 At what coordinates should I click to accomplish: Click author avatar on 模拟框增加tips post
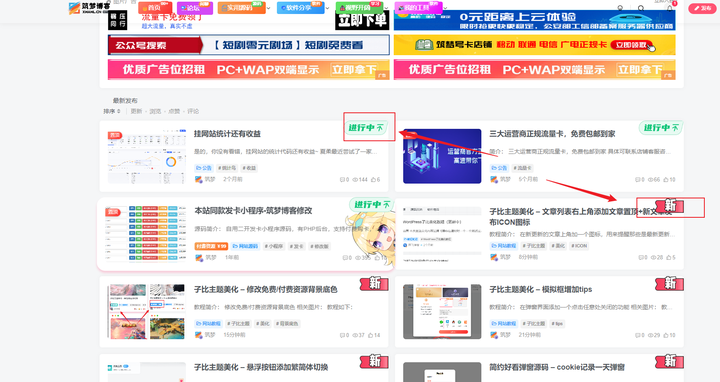point(494,335)
